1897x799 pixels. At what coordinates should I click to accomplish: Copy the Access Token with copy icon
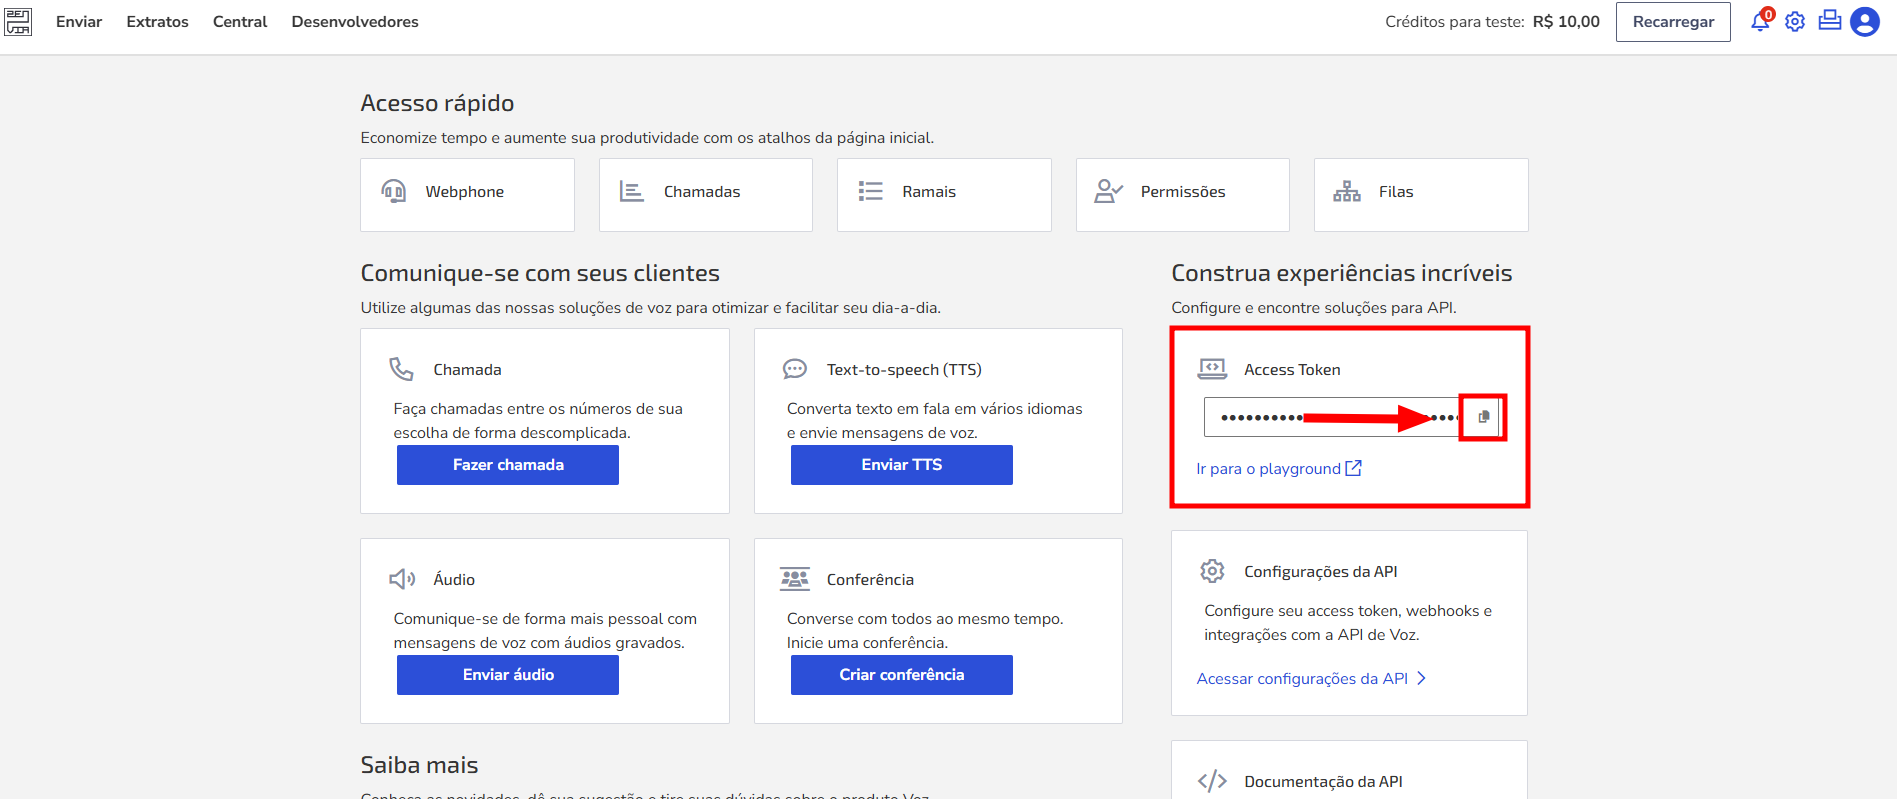(1484, 417)
